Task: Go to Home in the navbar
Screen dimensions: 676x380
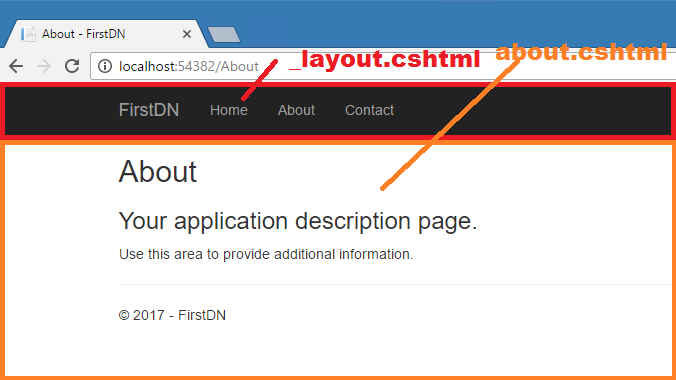Action: pos(229,110)
